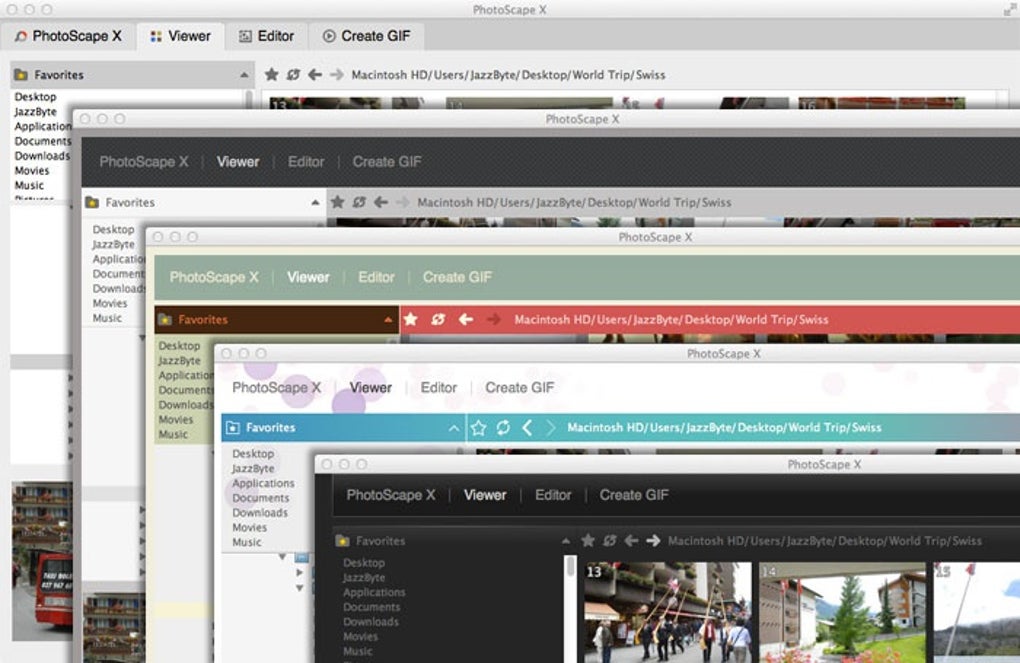Select Music in the dark gray theme window
Image resolution: width=1020 pixels, height=663 pixels.
(x=107, y=318)
